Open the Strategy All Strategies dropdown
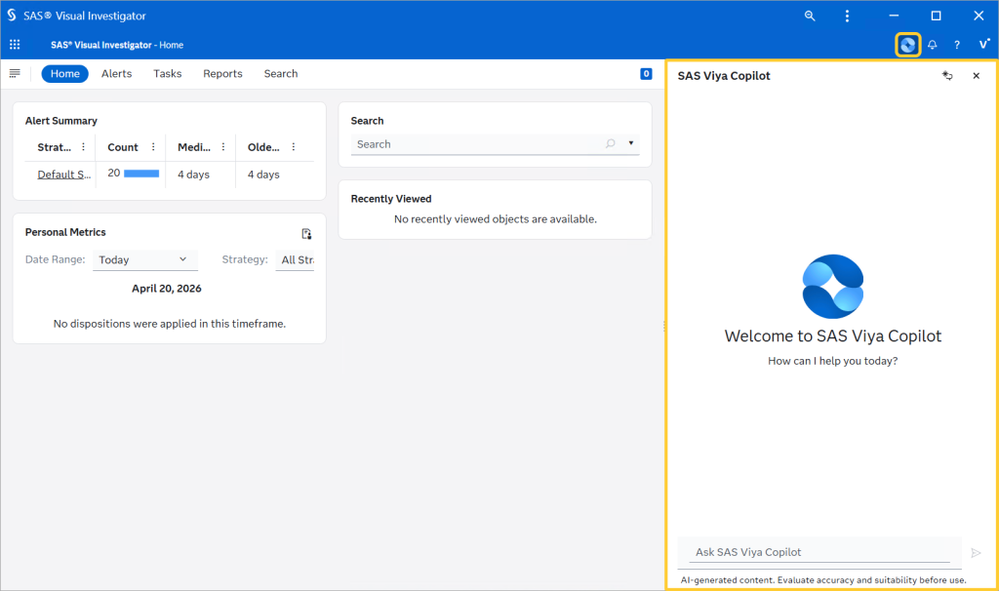 pyautogui.click(x=295, y=260)
